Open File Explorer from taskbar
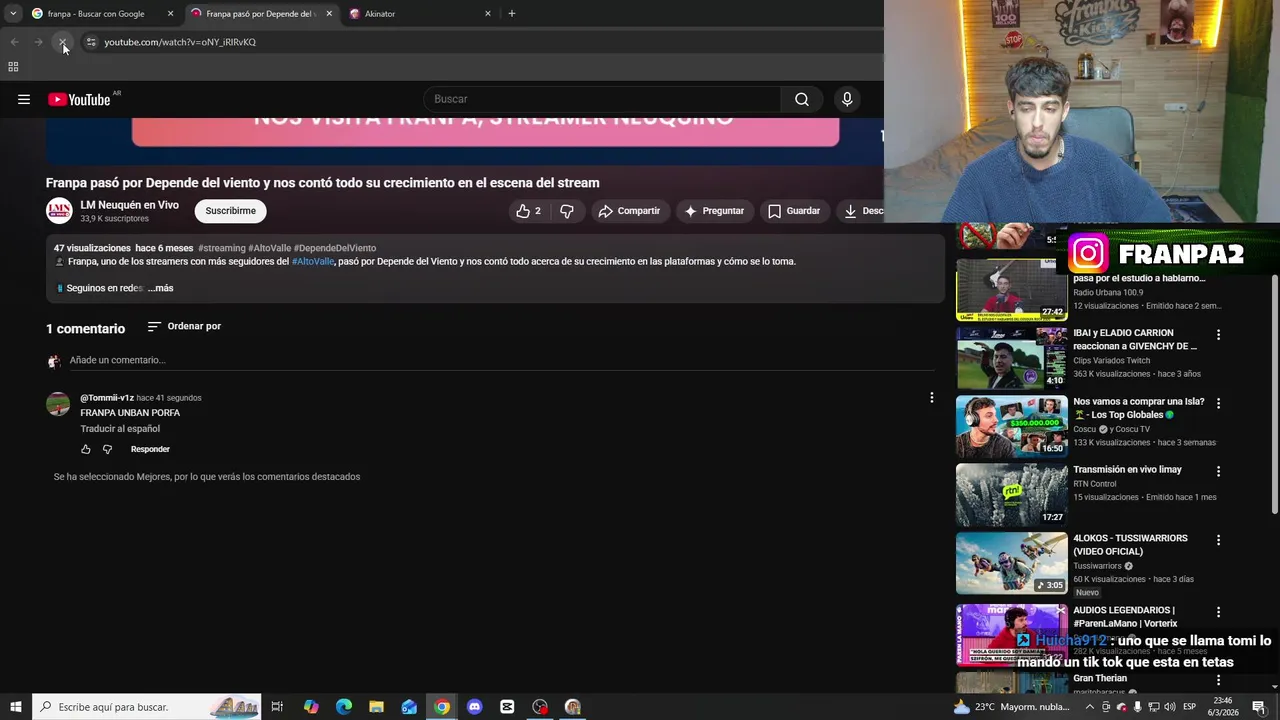Image resolution: width=1280 pixels, height=720 pixels. (x=376, y=707)
